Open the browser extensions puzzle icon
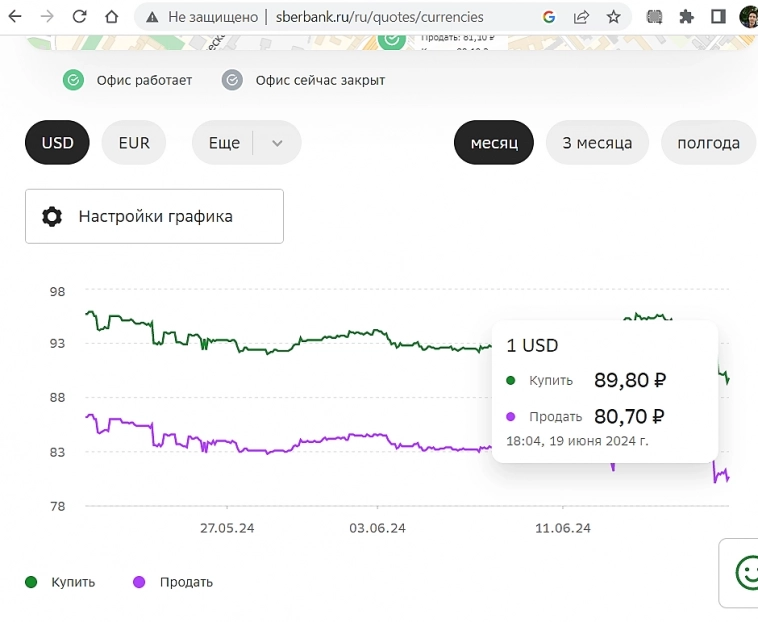 [686, 17]
